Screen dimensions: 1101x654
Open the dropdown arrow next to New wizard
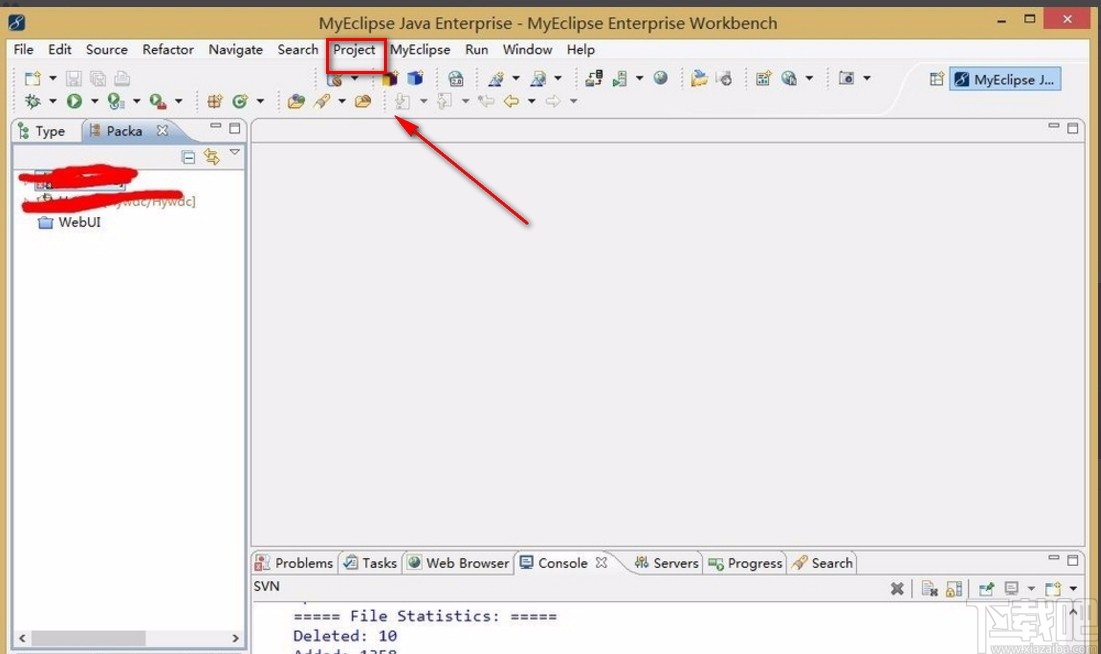pos(53,78)
